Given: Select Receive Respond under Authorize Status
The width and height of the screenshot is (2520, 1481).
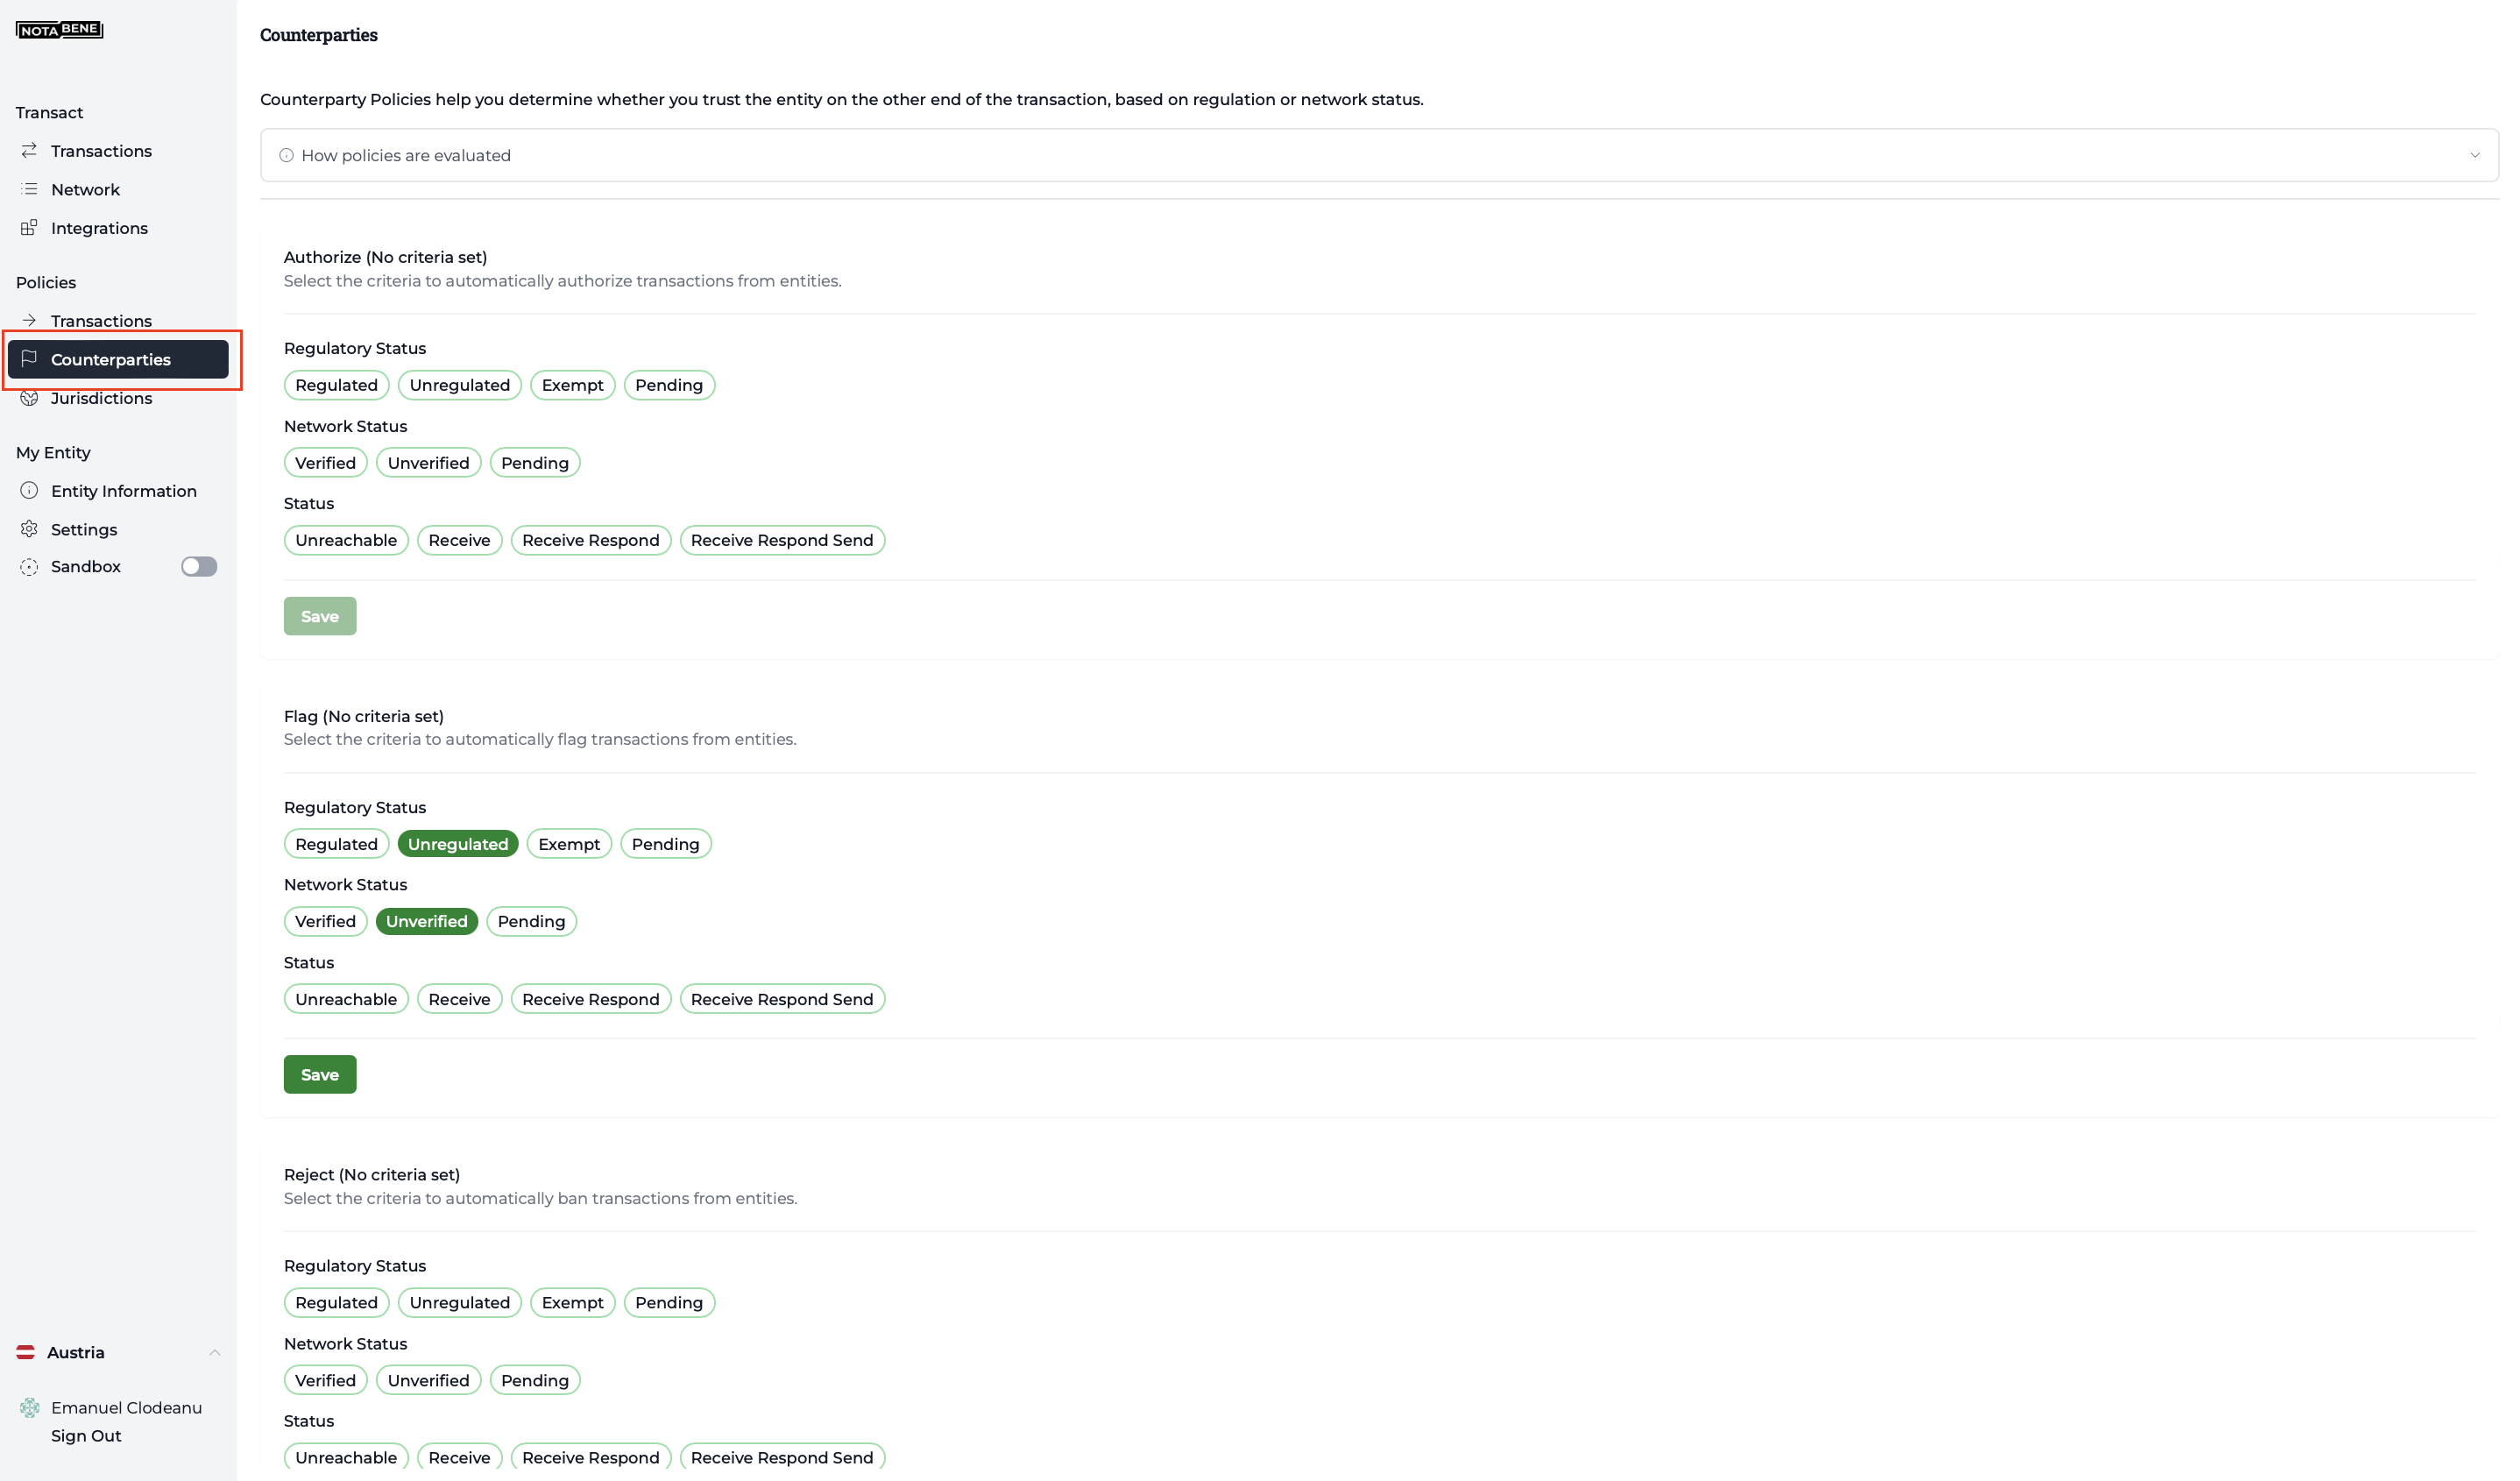Looking at the screenshot, I should pos(591,540).
